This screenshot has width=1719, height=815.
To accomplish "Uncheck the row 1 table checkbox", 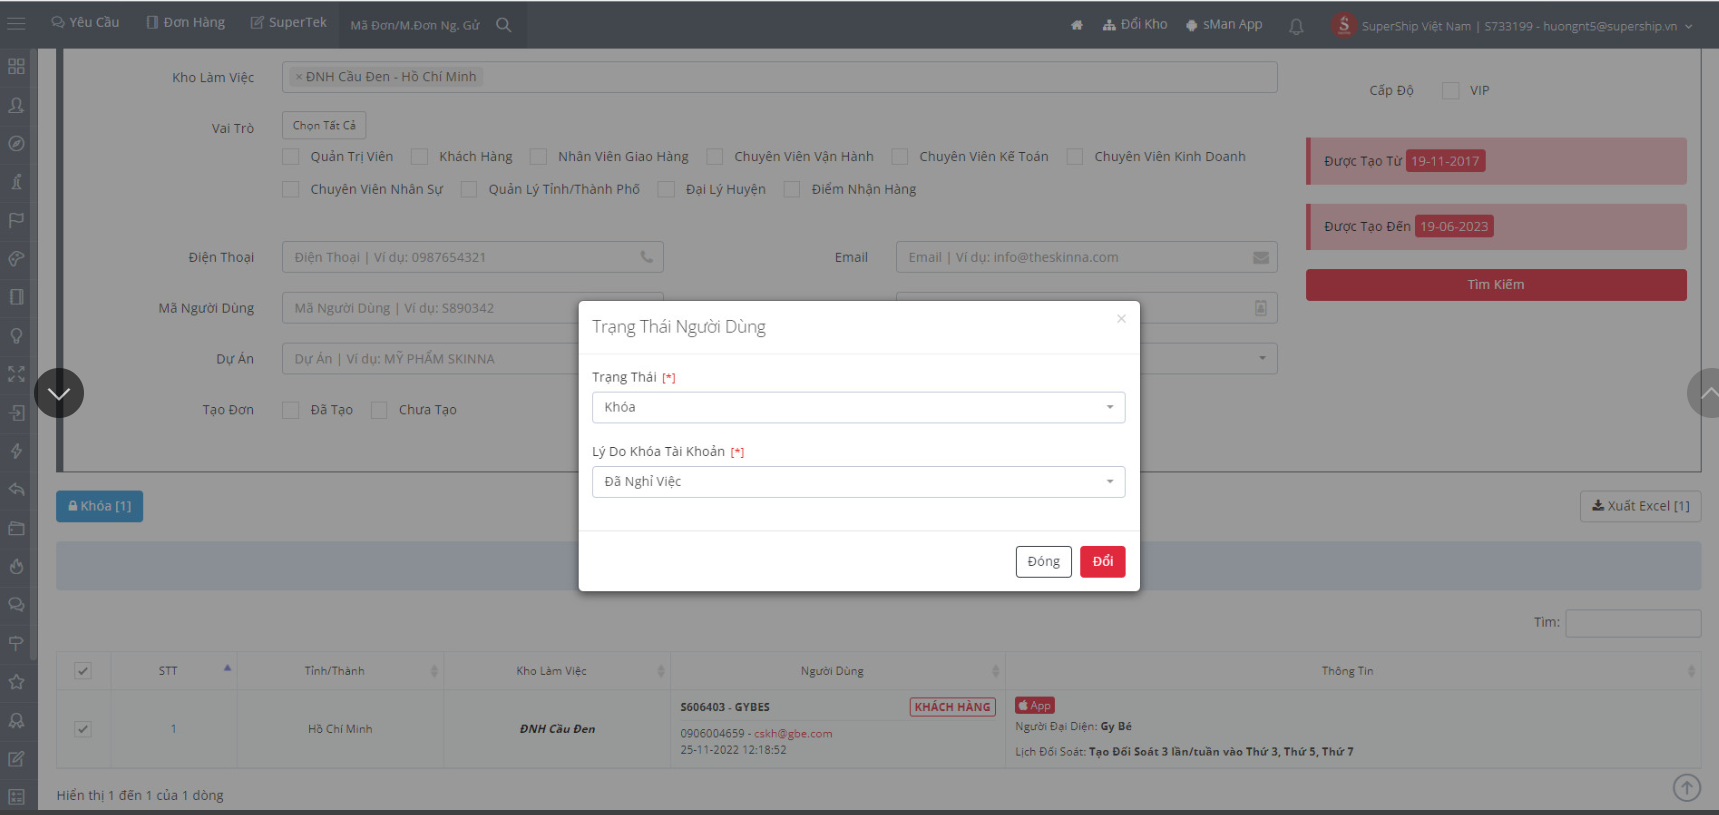I will (83, 729).
